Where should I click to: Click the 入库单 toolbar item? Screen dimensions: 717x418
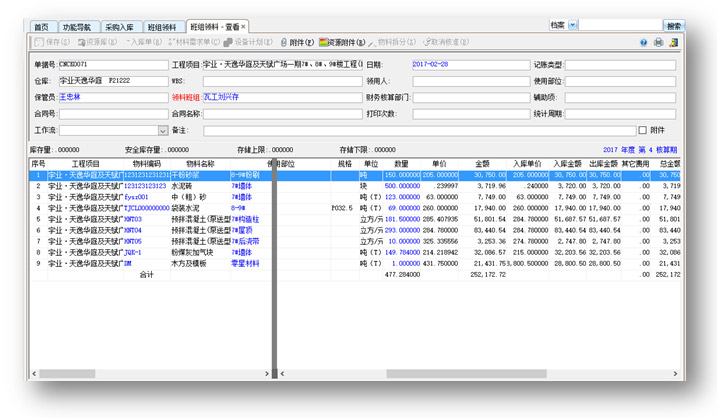[143, 42]
